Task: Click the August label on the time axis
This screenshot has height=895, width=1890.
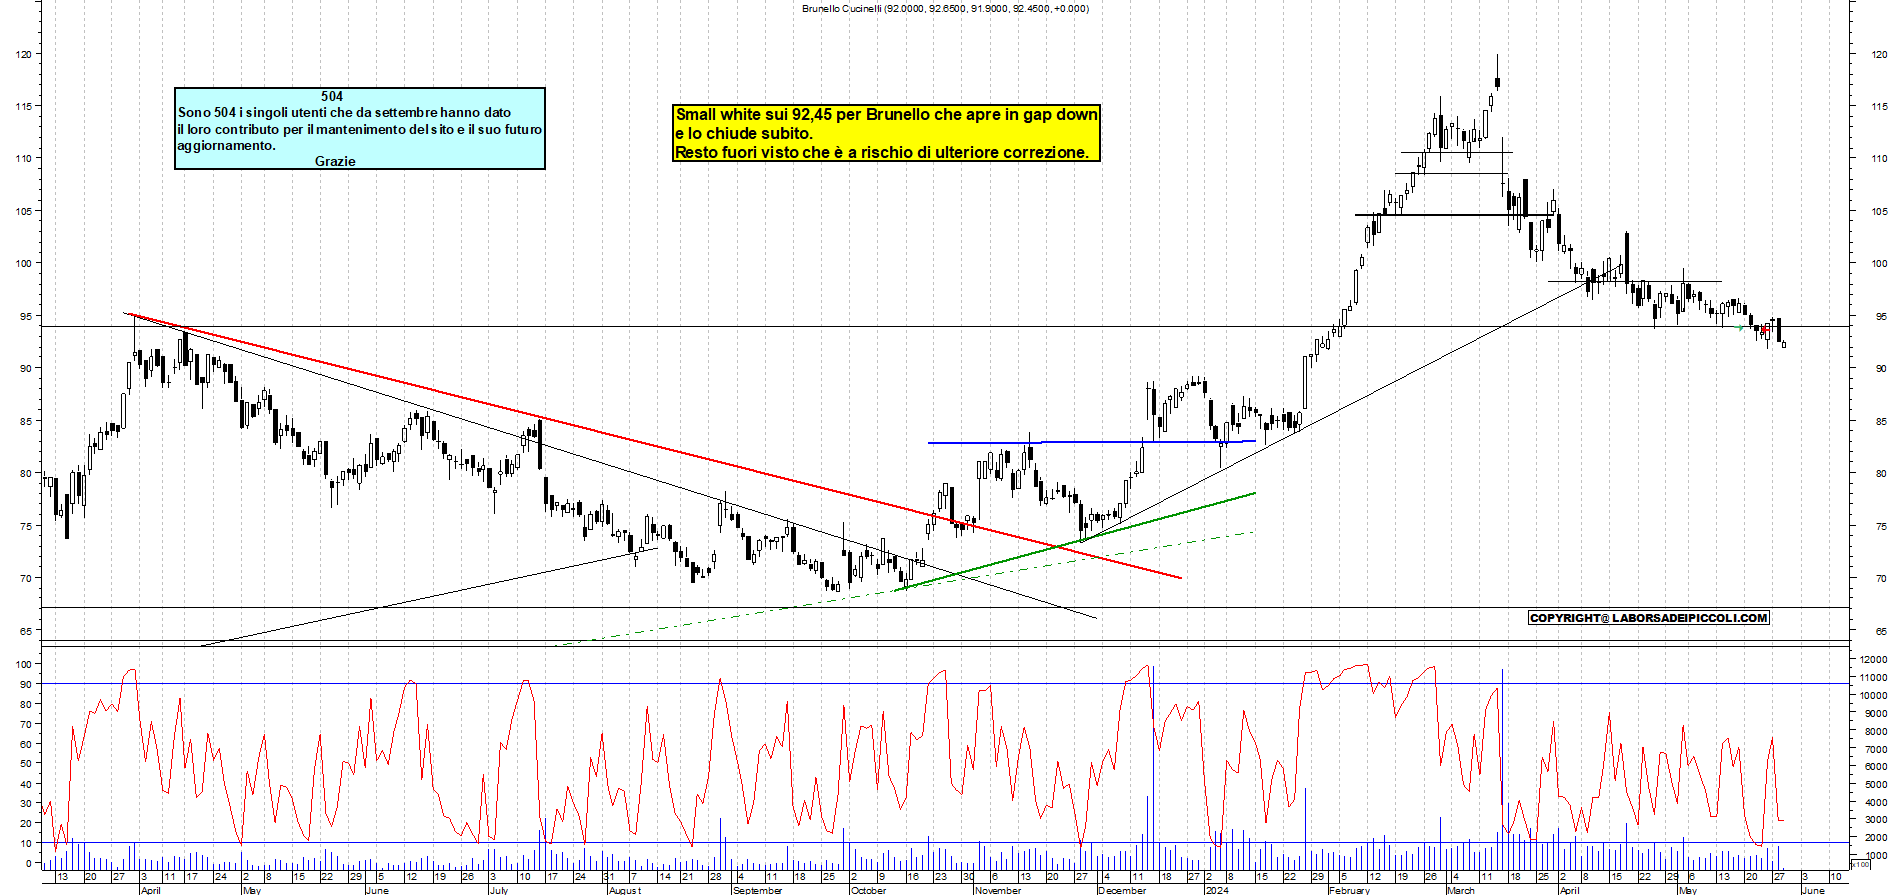Action: 625,890
